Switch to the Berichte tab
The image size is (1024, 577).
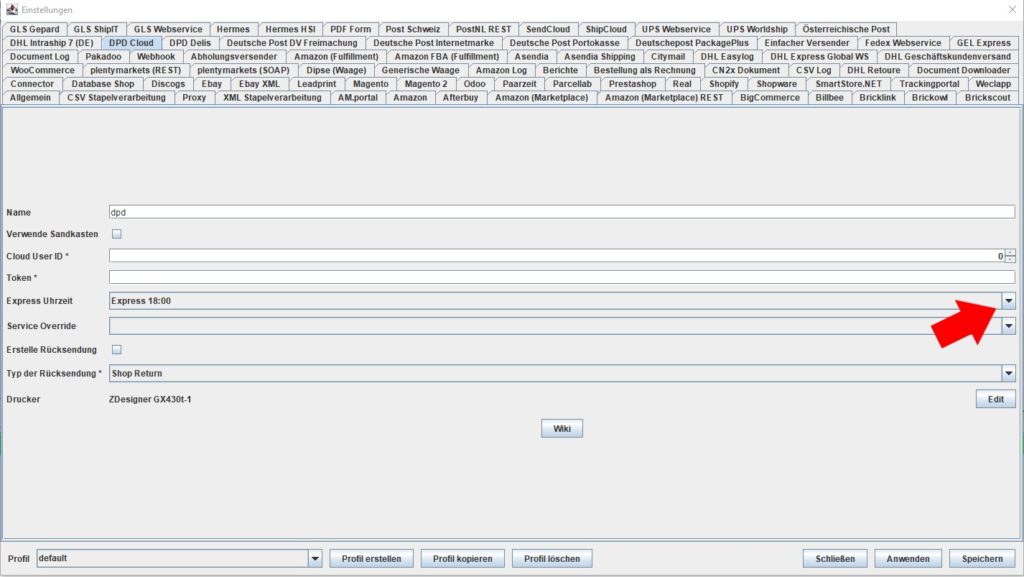(560, 70)
